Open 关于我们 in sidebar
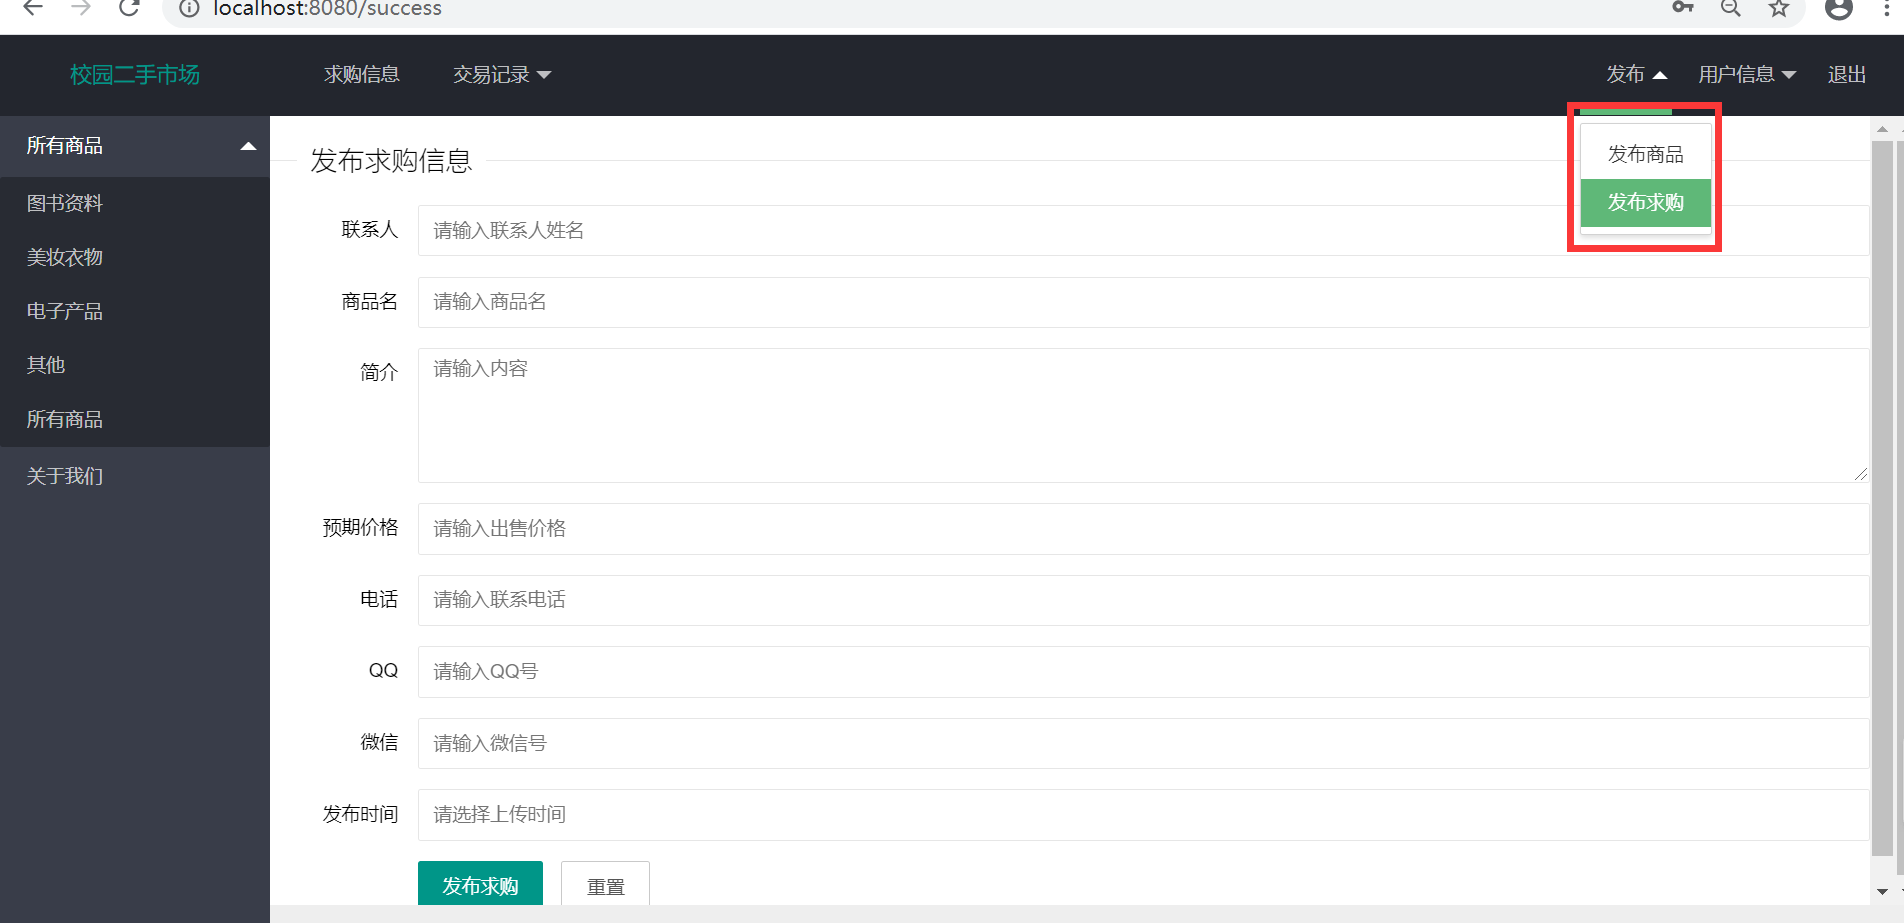Viewport: 1904px width, 923px height. [x=135, y=477]
